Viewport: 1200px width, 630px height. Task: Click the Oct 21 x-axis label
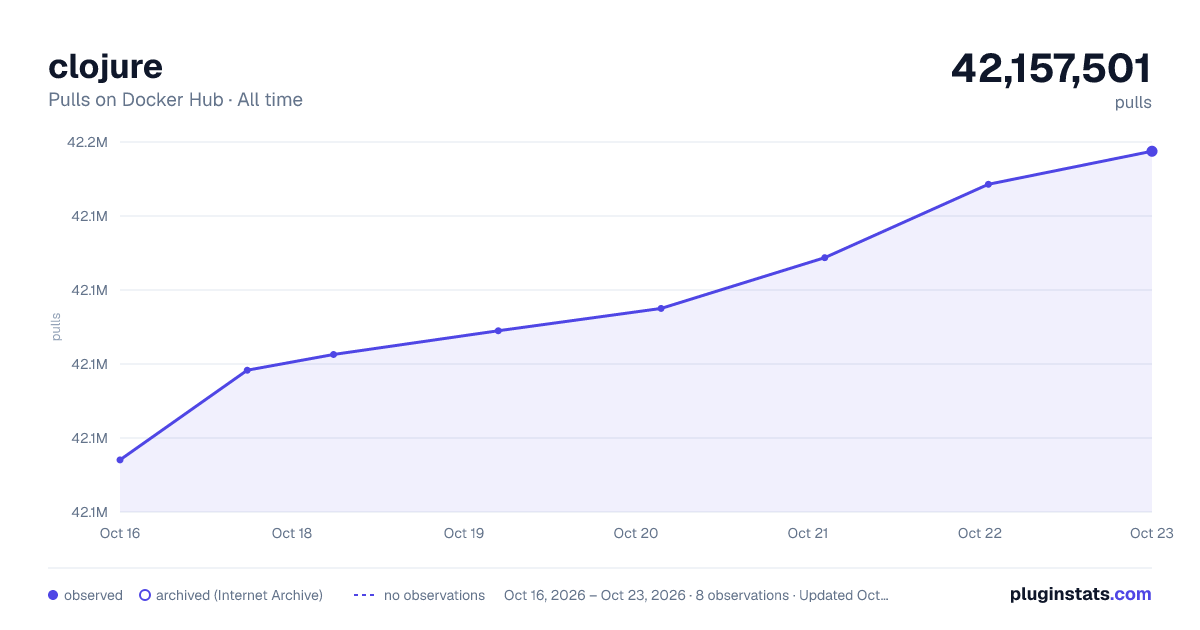tap(808, 533)
